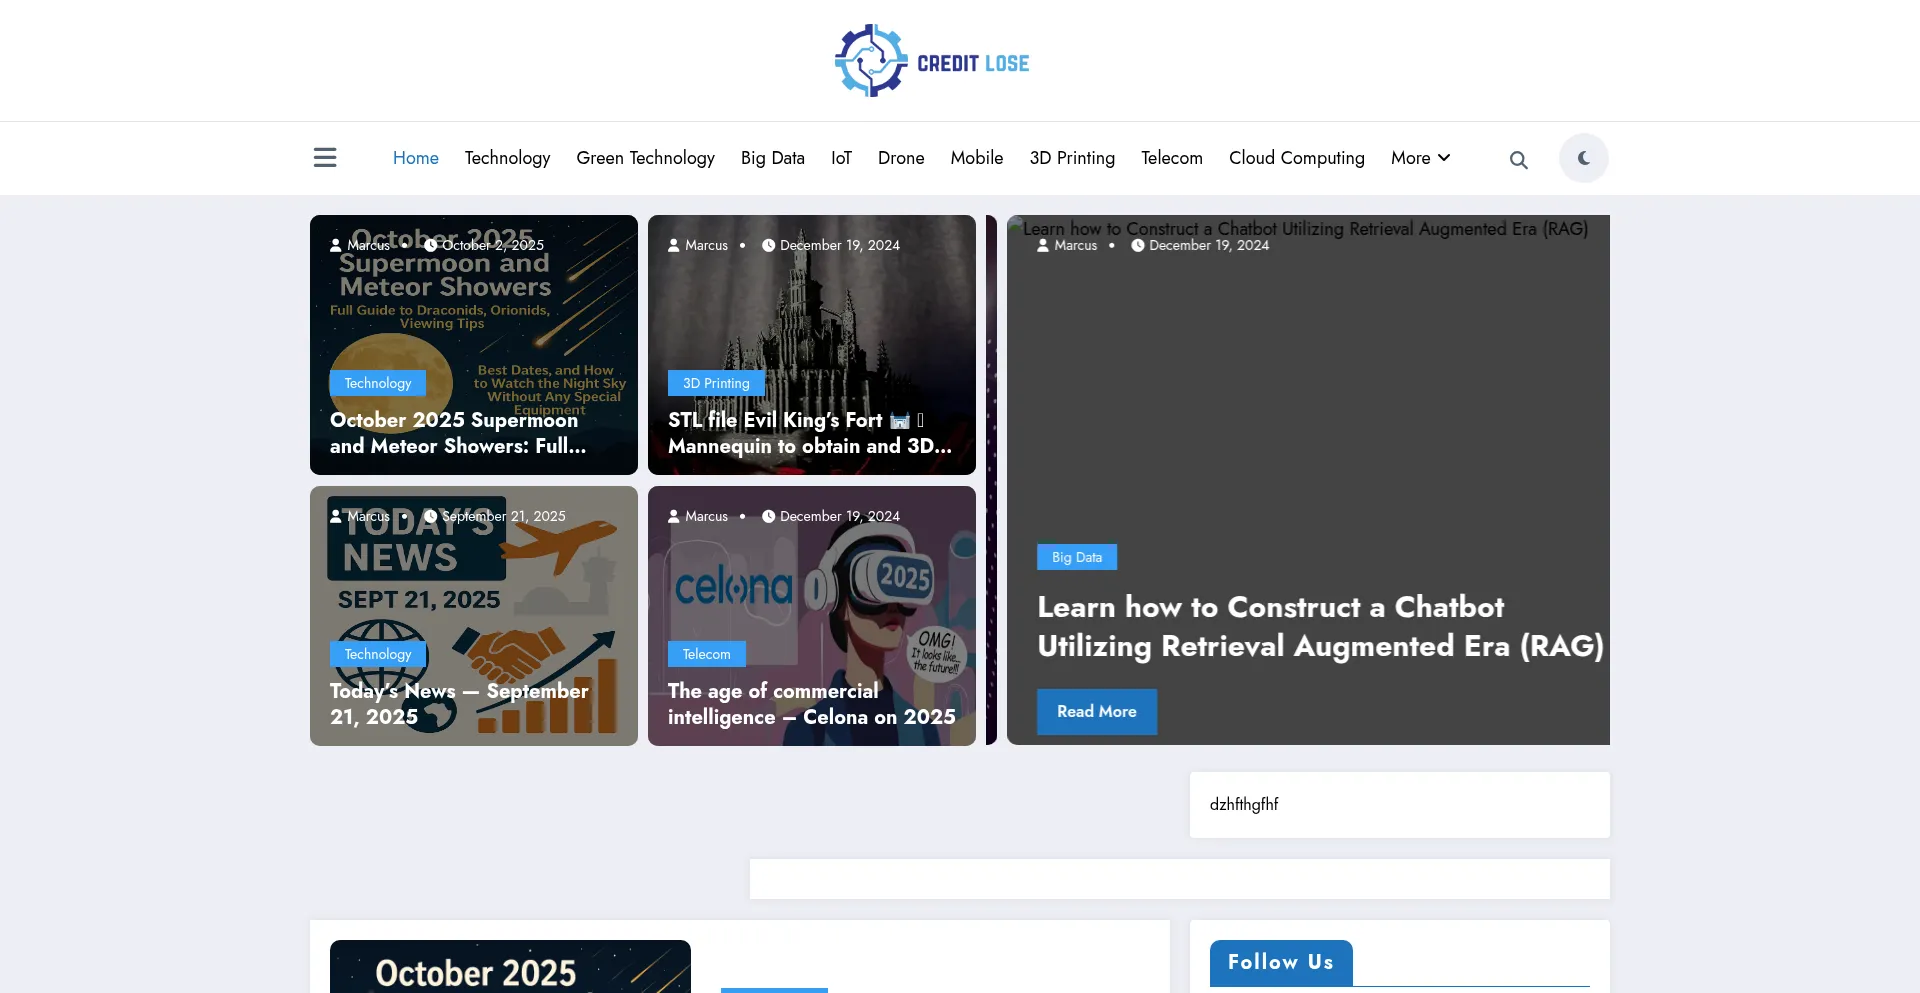Image resolution: width=1920 pixels, height=993 pixels.
Task: Click the Technology tag on Today's News card
Action: pos(378,654)
